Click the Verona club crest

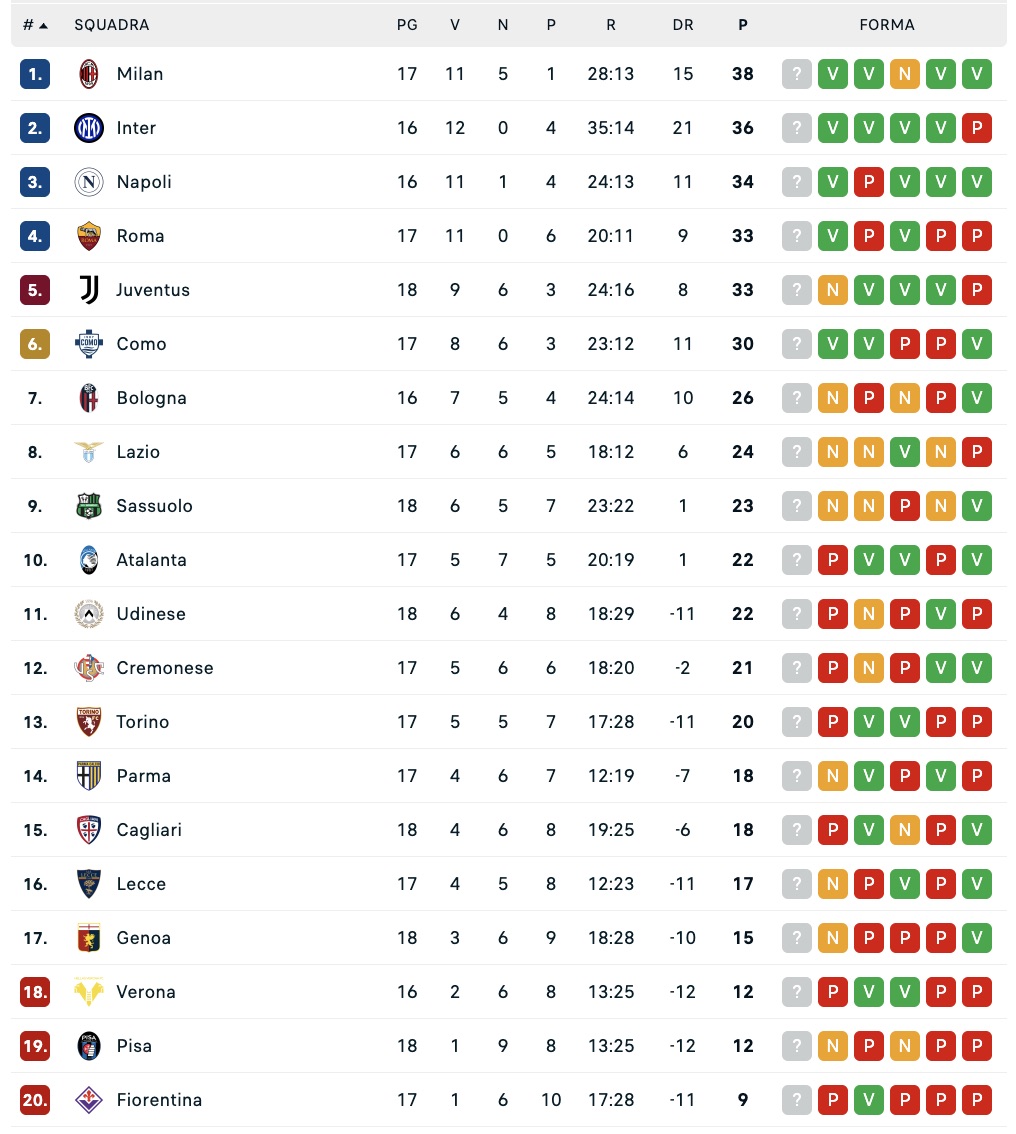point(89,992)
